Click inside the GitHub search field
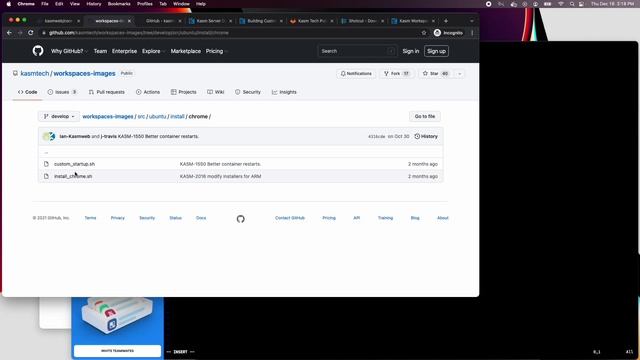The width and height of the screenshot is (640, 360). click(x=356, y=51)
